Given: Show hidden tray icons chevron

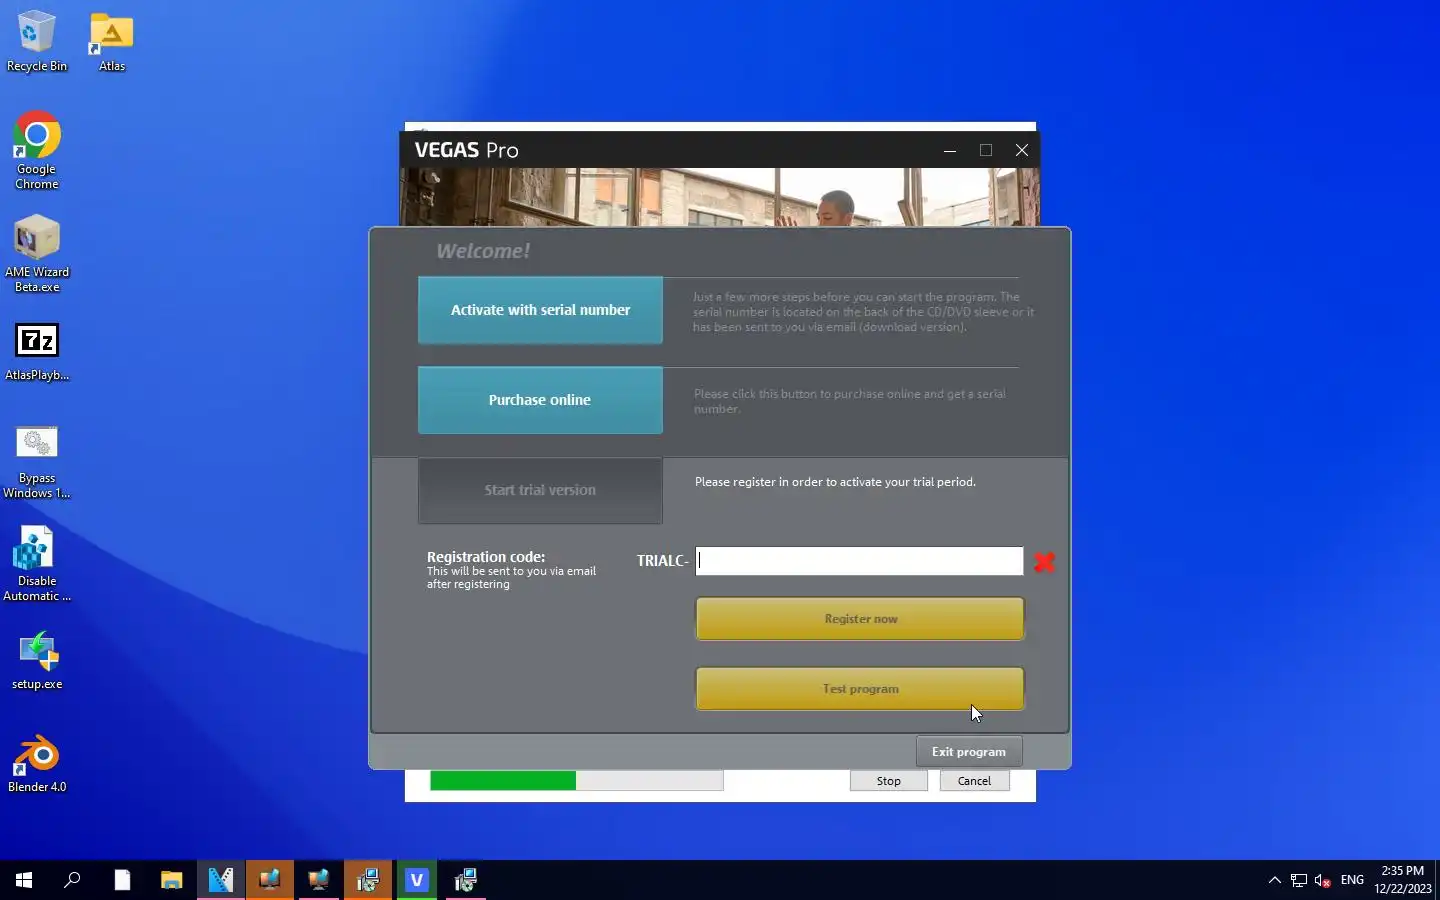Looking at the screenshot, I should pos(1274,880).
